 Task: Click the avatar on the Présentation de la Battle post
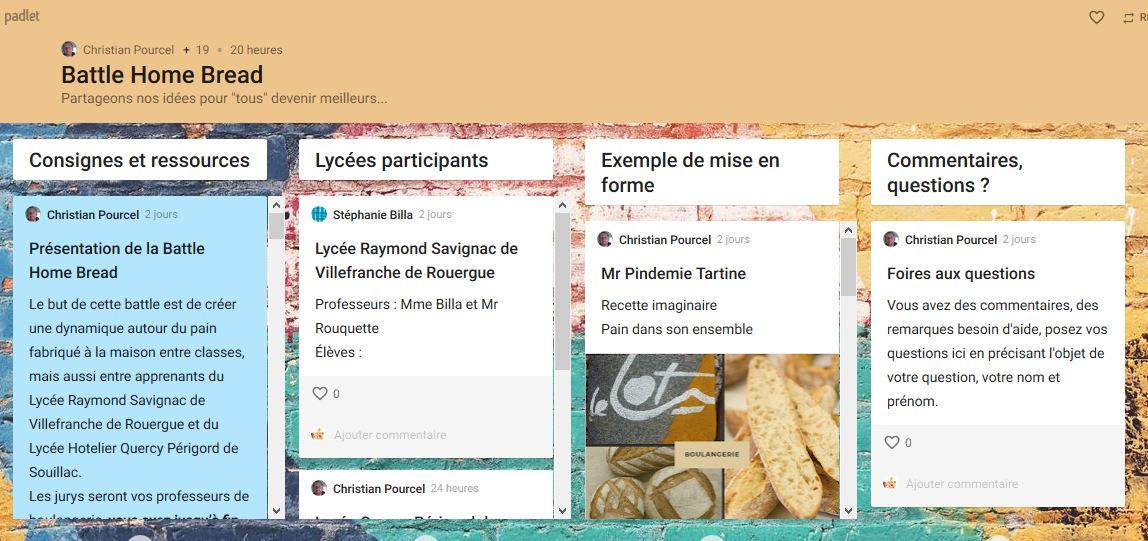point(33,214)
